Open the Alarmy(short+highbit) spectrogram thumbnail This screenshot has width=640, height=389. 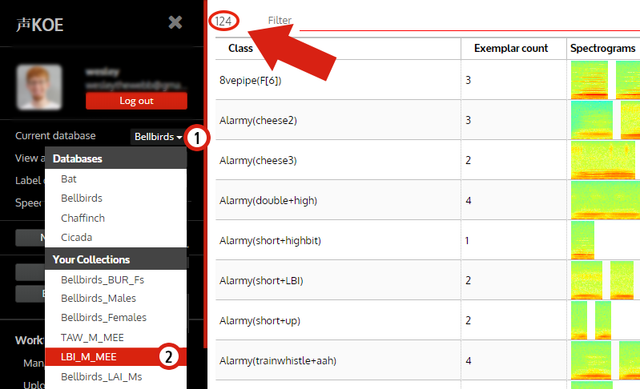[582, 240]
